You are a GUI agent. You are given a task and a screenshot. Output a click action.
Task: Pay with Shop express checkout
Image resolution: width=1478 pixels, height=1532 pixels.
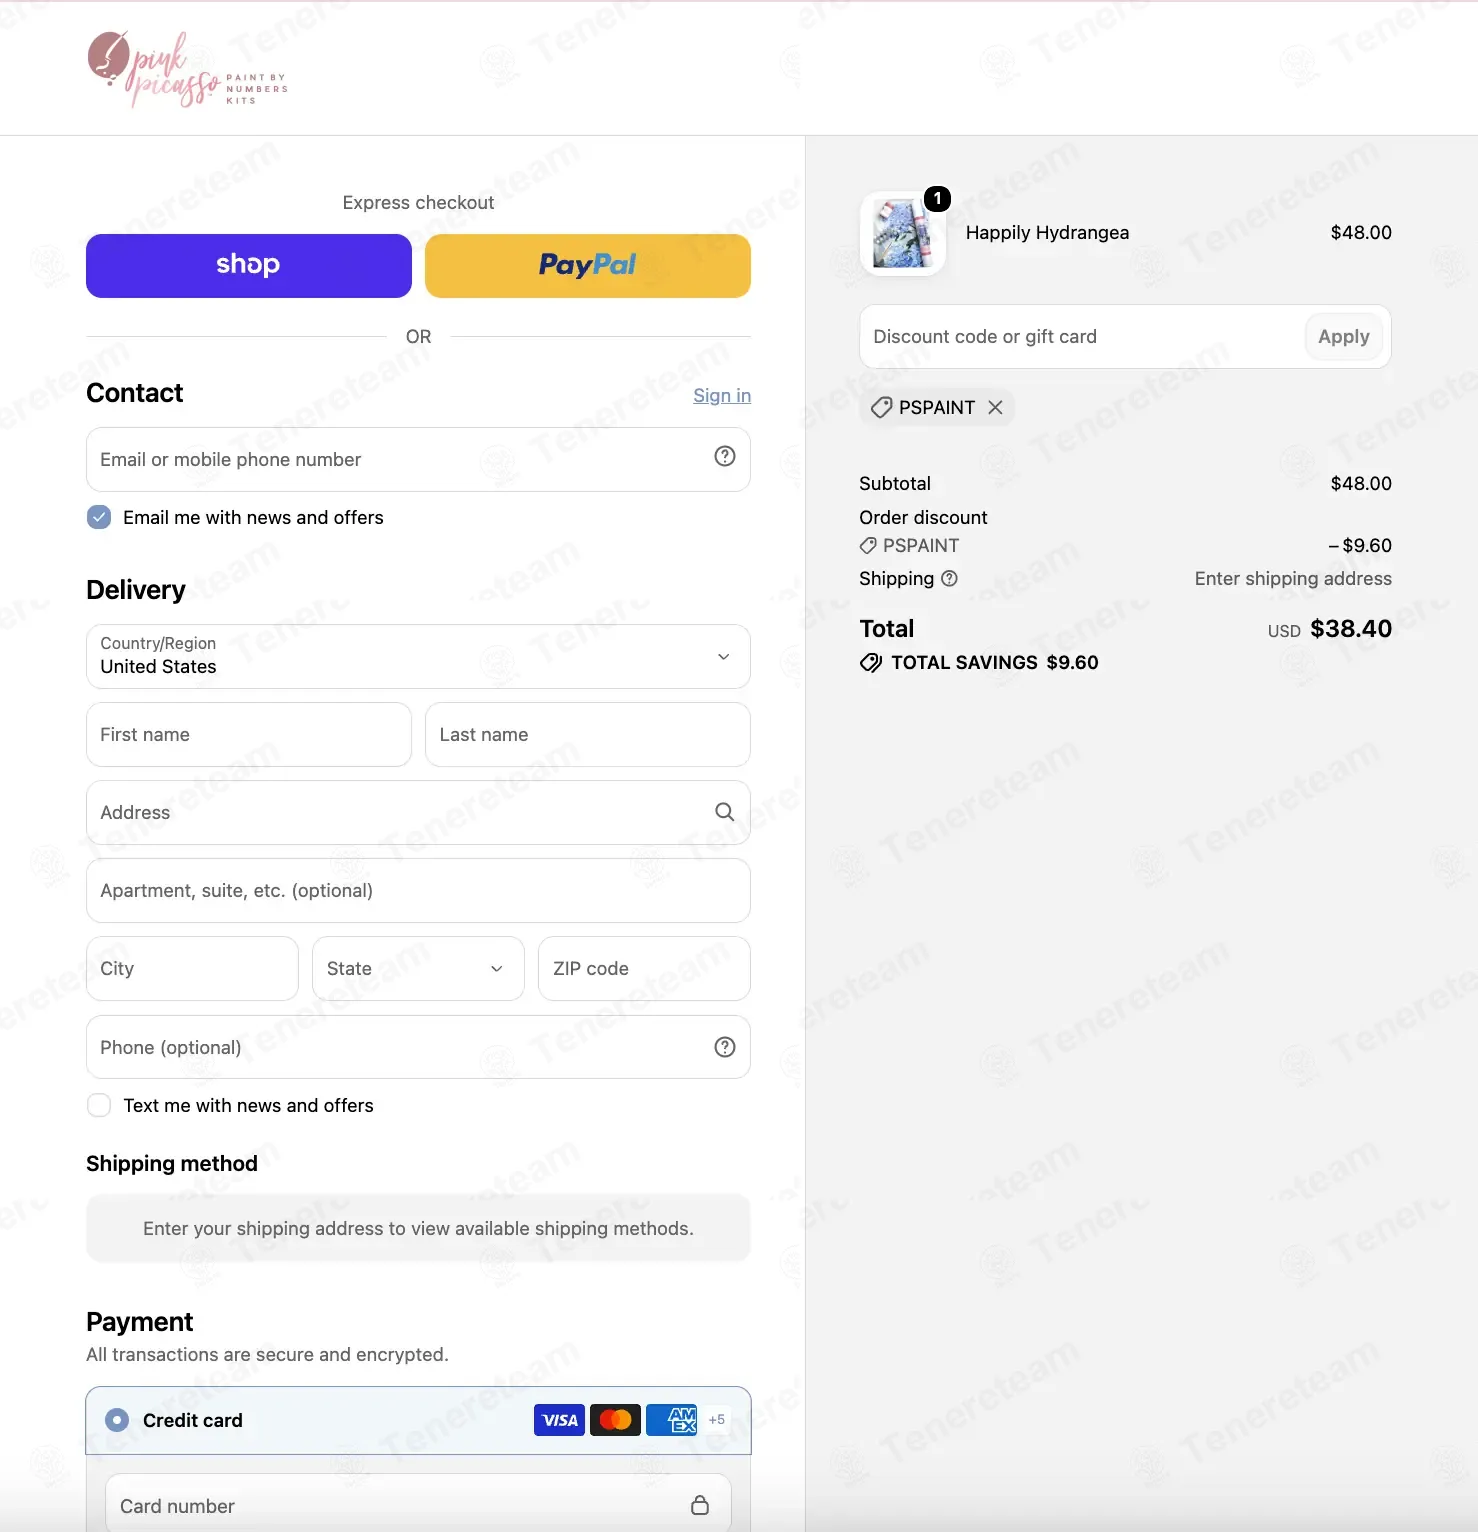pos(249,266)
